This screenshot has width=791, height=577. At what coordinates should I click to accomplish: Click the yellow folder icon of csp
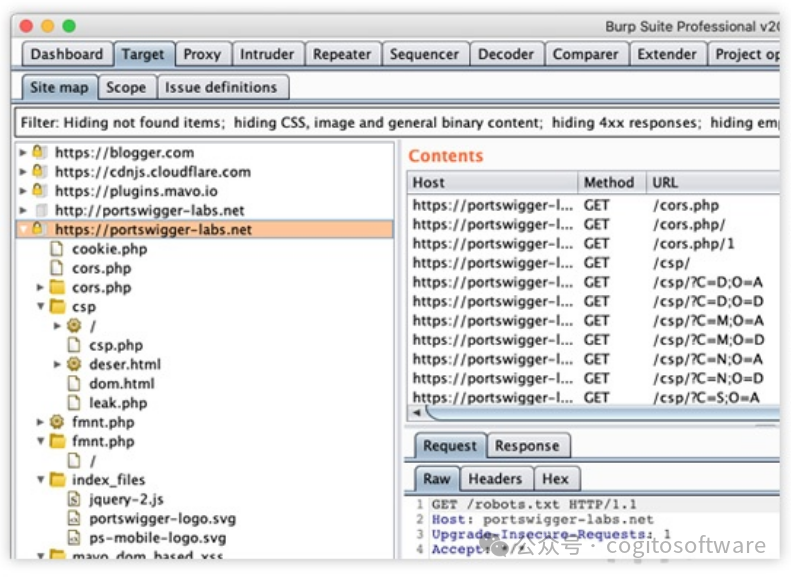coord(58,306)
